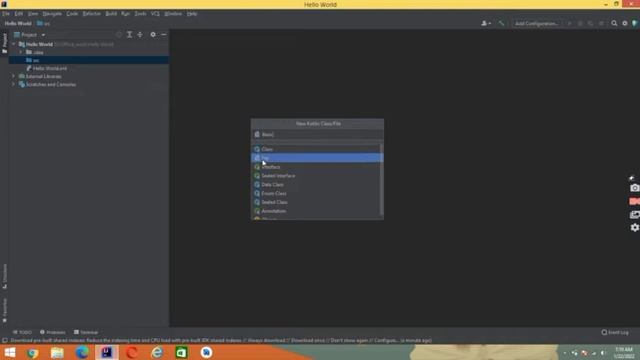
Task: Click the name field in New Kotlin Class dialog
Action: (317, 134)
